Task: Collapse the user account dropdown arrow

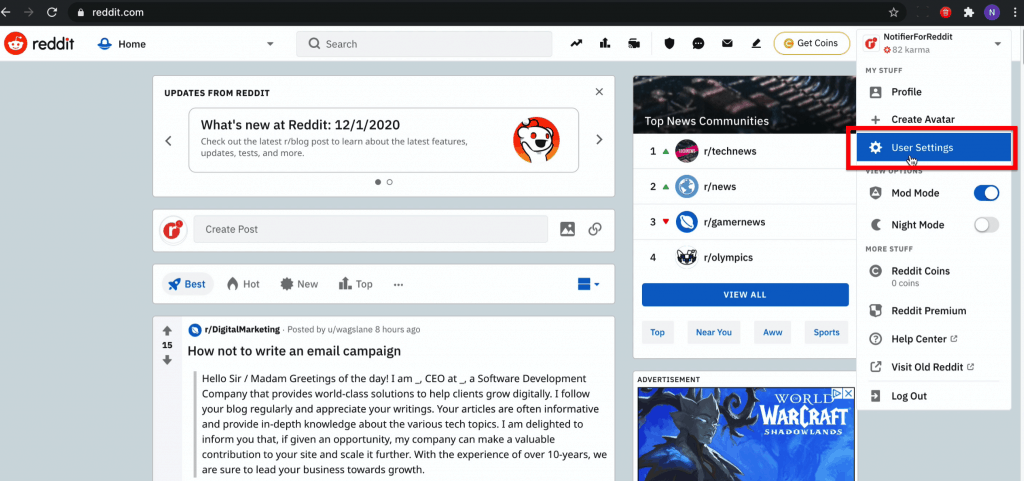Action: pyautogui.click(x=997, y=44)
